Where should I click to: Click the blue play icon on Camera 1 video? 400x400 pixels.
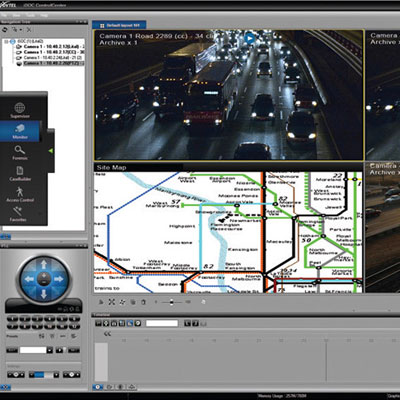coord(250,38)
